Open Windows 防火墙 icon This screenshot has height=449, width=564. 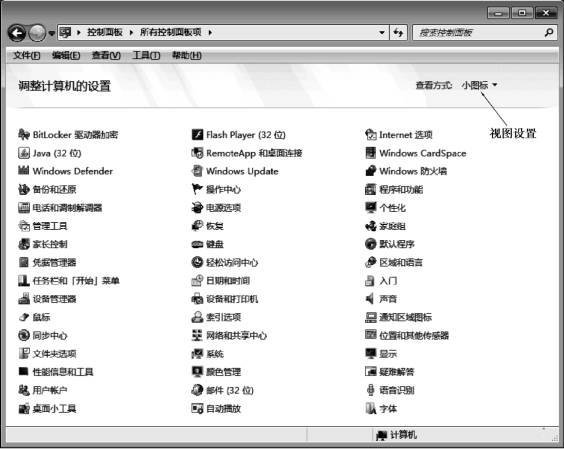(370, 171)
